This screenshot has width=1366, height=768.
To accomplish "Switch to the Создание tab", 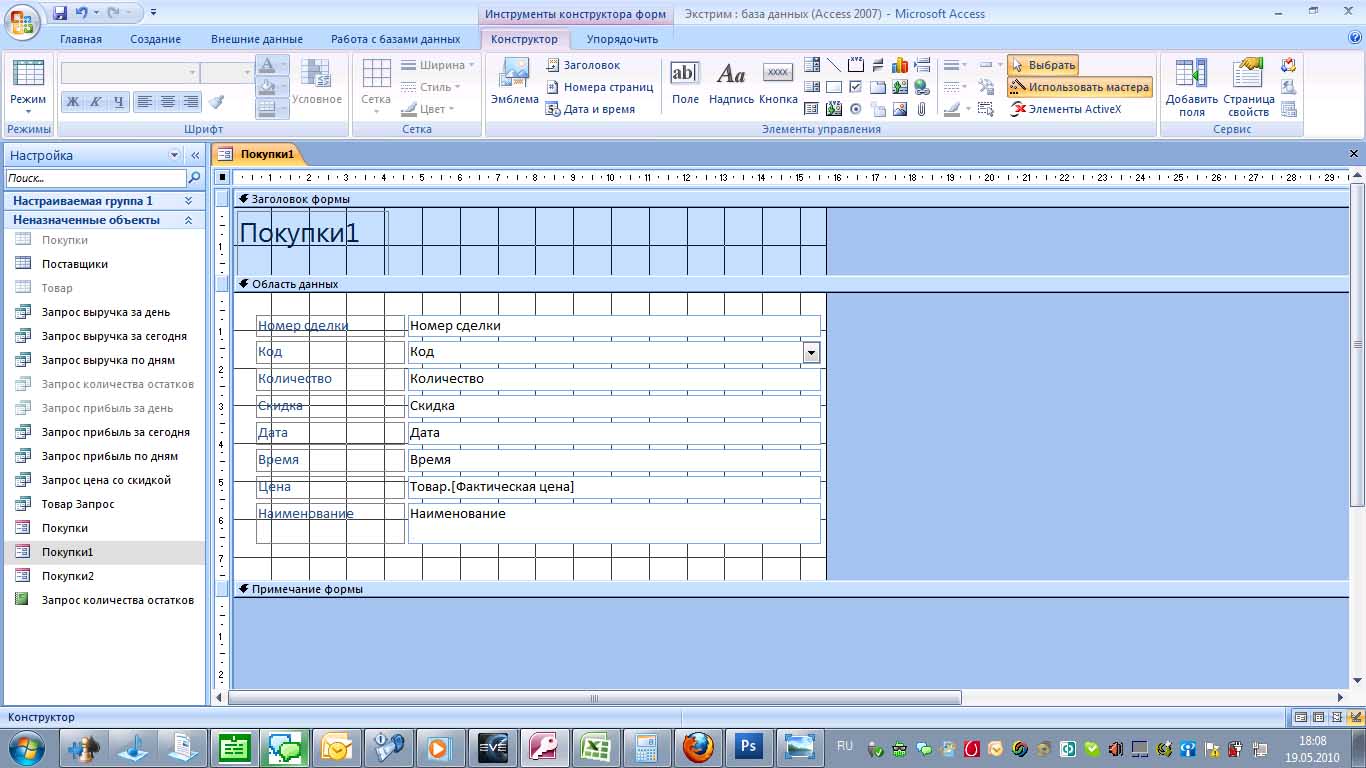I will [x=155, y=39].
